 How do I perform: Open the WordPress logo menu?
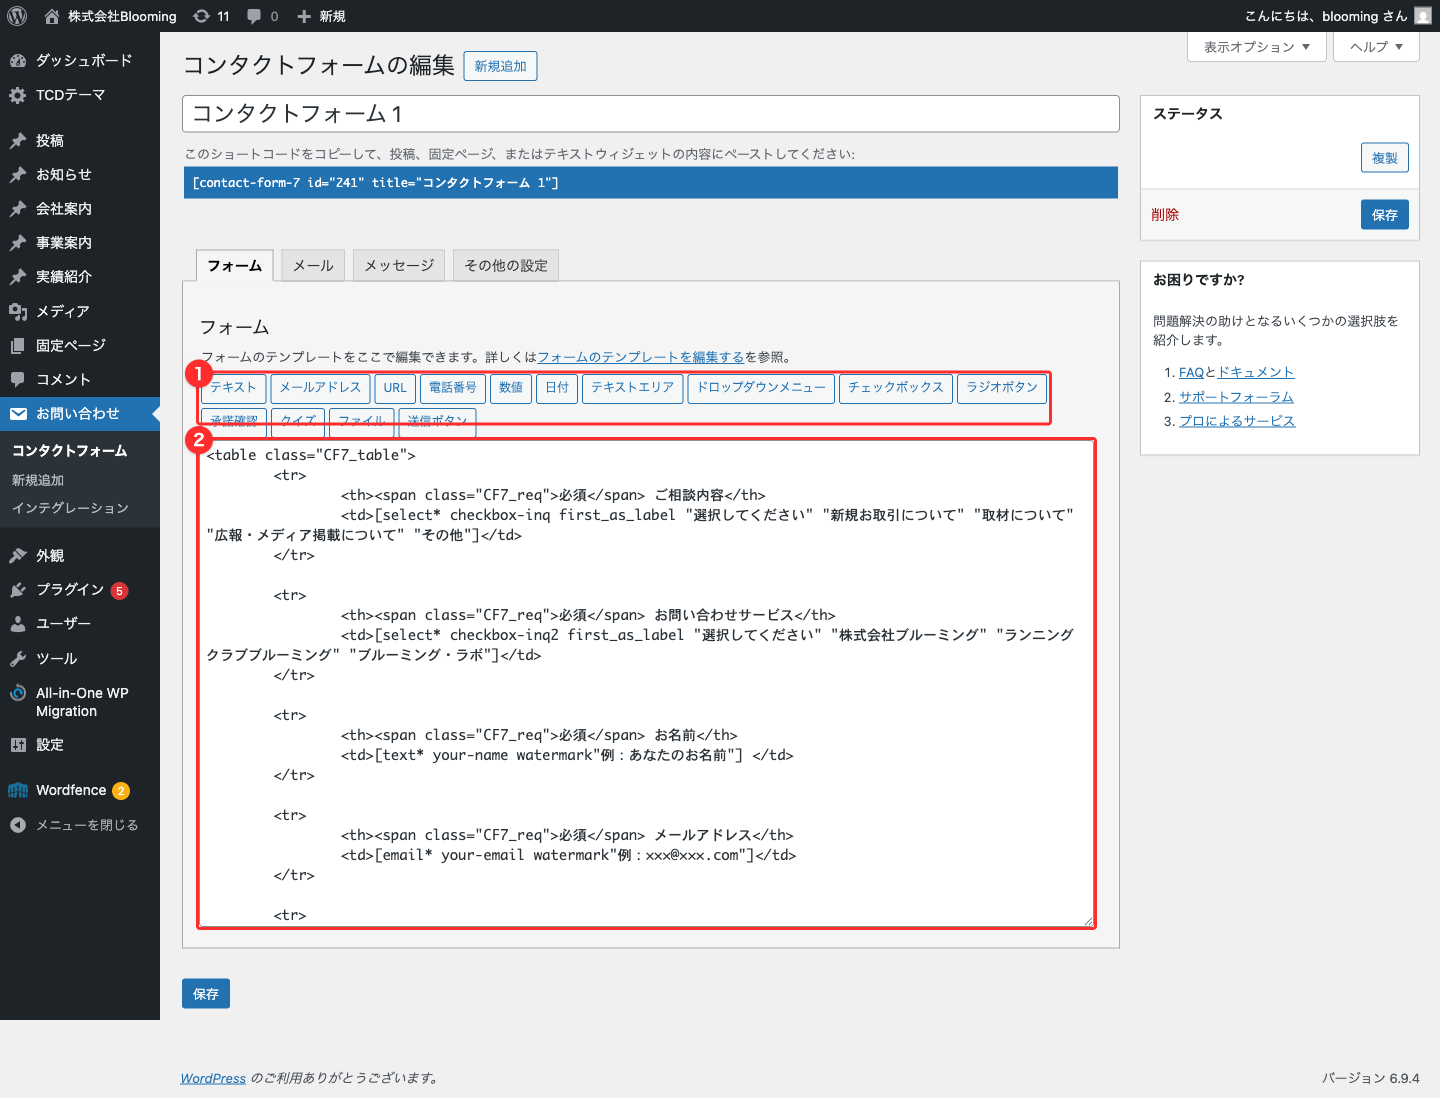(x=17, y=16)
